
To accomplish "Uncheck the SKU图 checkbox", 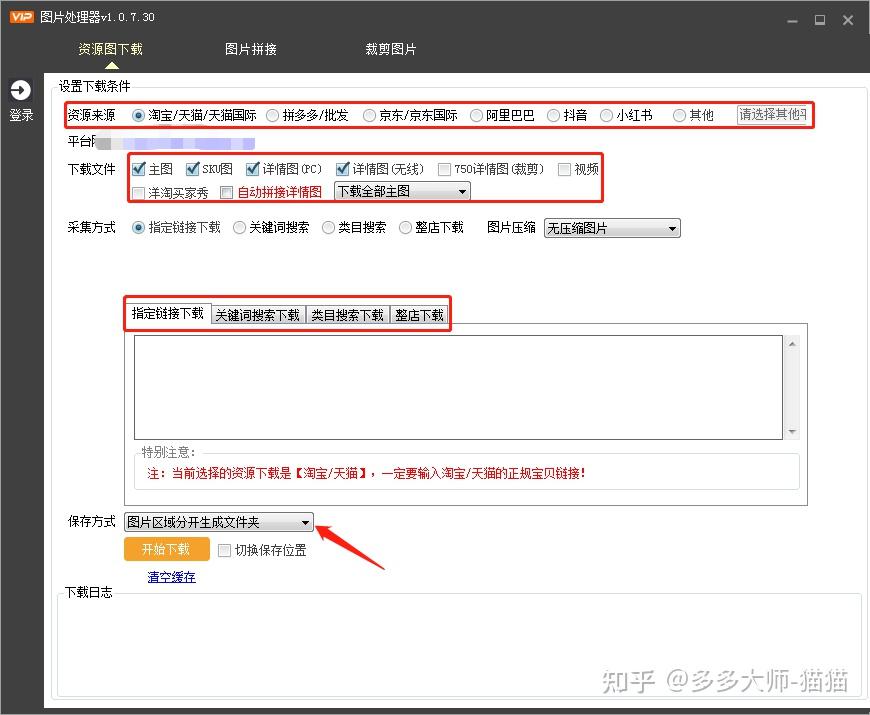I will click(194, 169).
